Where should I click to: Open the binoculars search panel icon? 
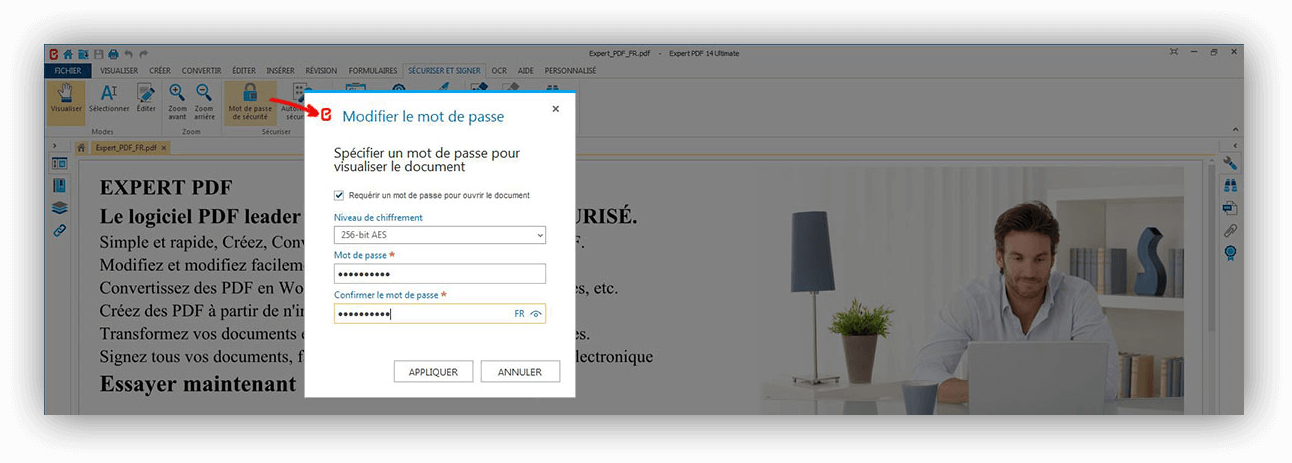[x=1230, y=185]
